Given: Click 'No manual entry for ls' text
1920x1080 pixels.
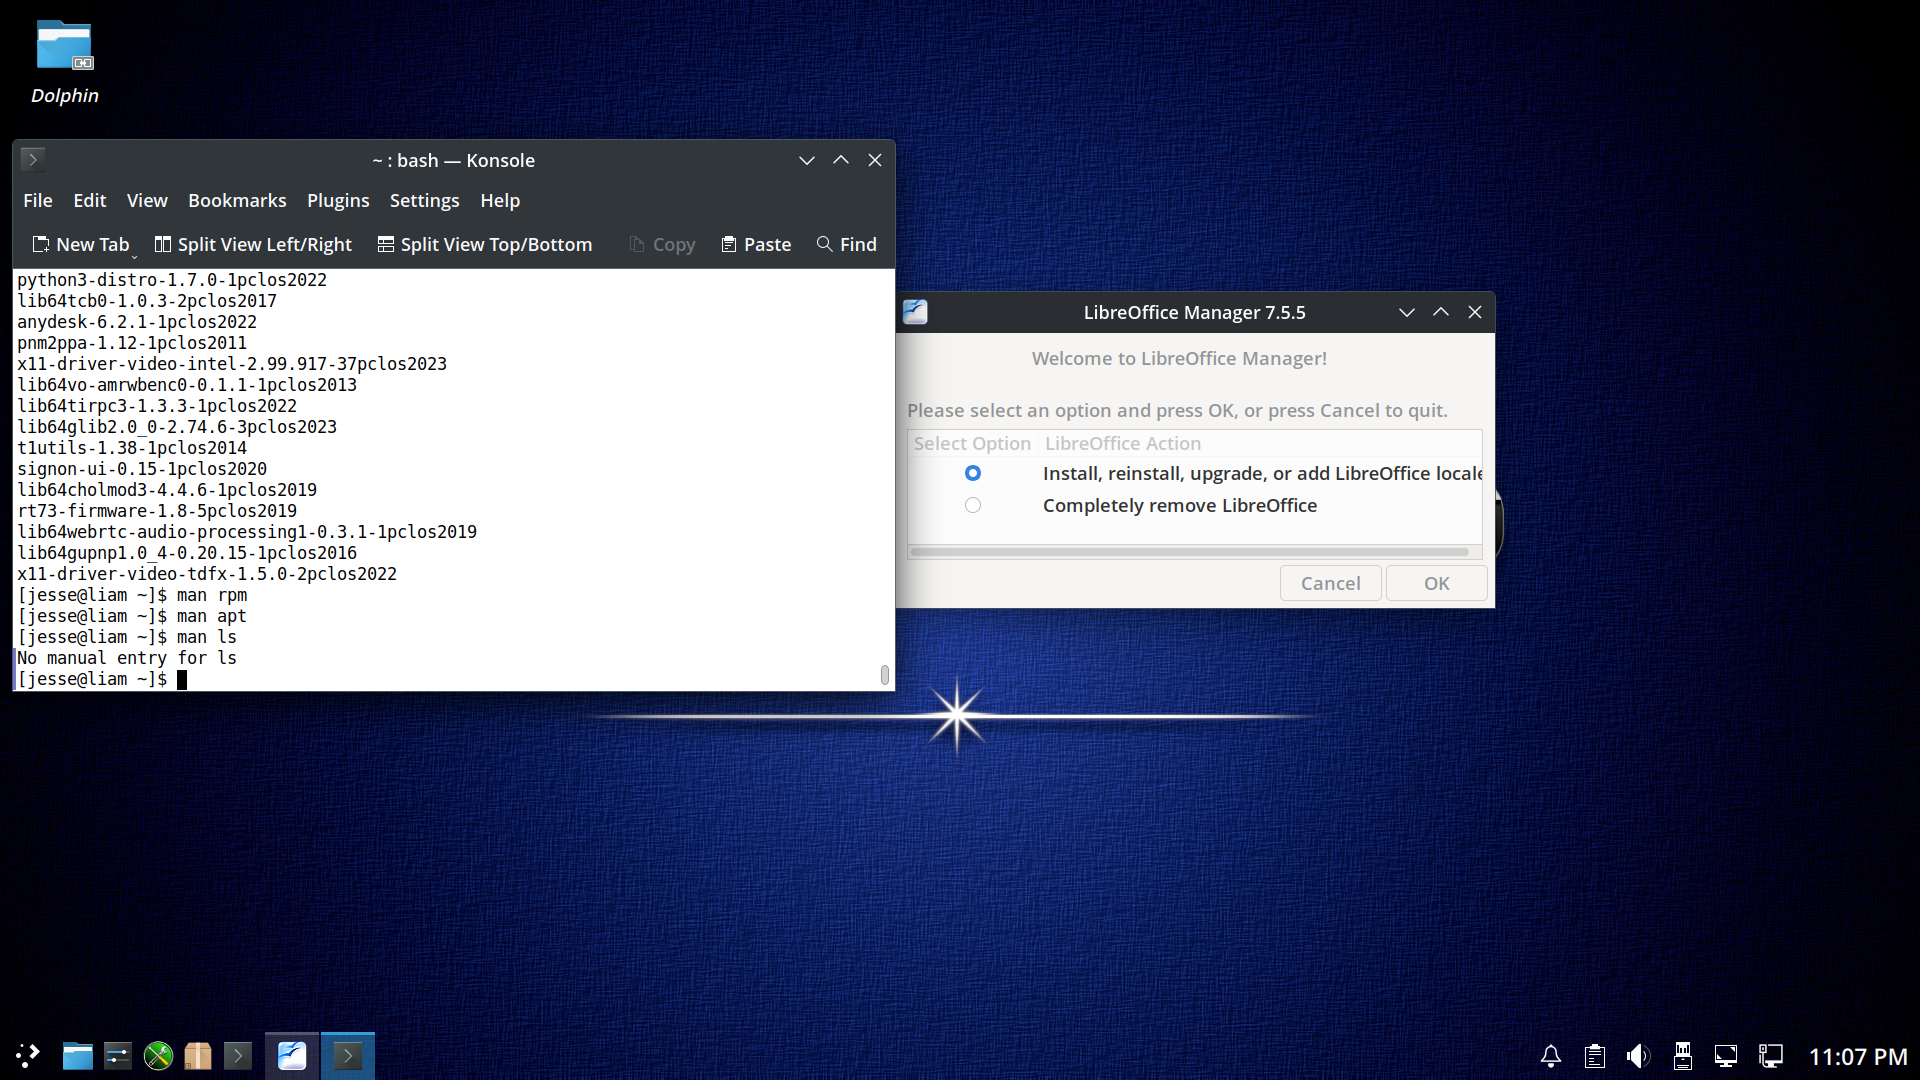Looking at the screenshot, I should (x=127, y=658).
